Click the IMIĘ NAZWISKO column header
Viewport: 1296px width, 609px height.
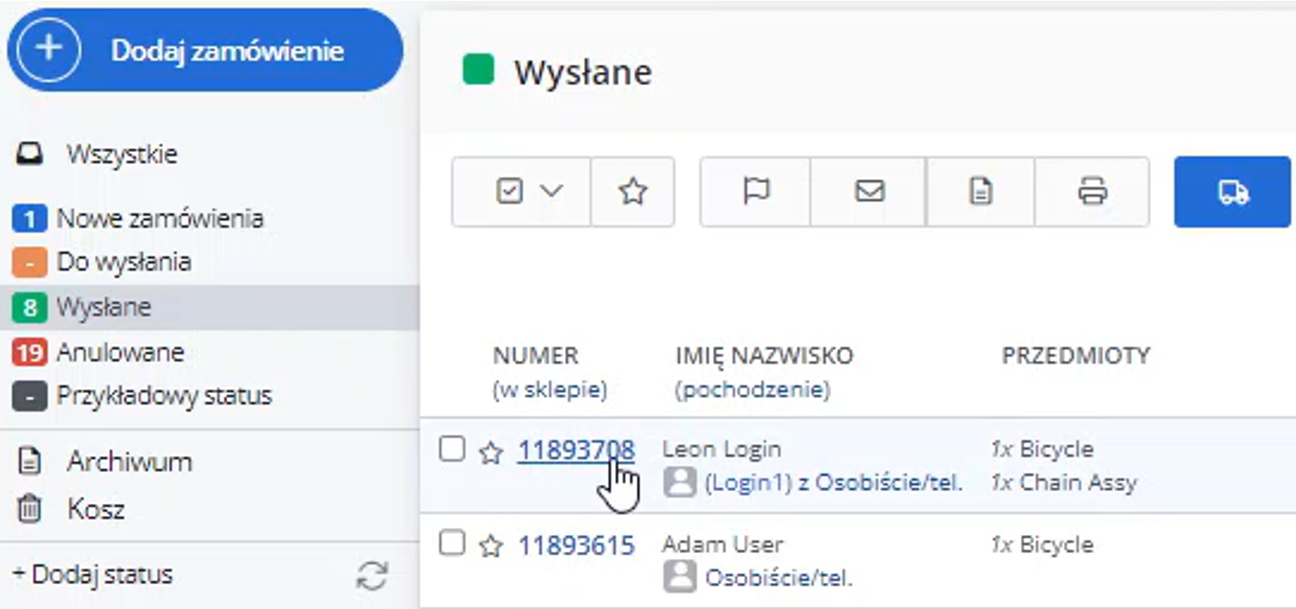coord(765,355)
